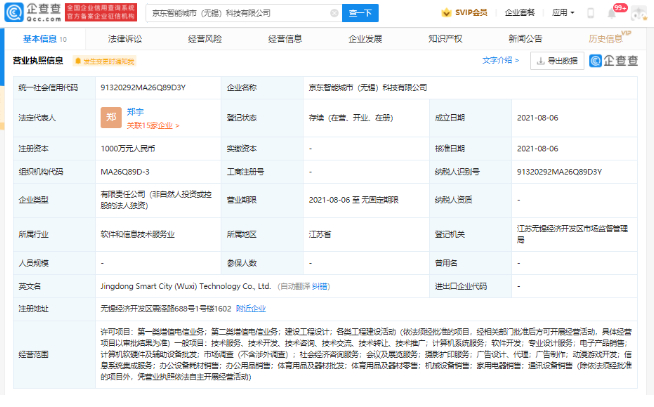Select the 经营范围 business scope text
The image size is (654, 407).
pyautogui.click(x=366, y=354)
